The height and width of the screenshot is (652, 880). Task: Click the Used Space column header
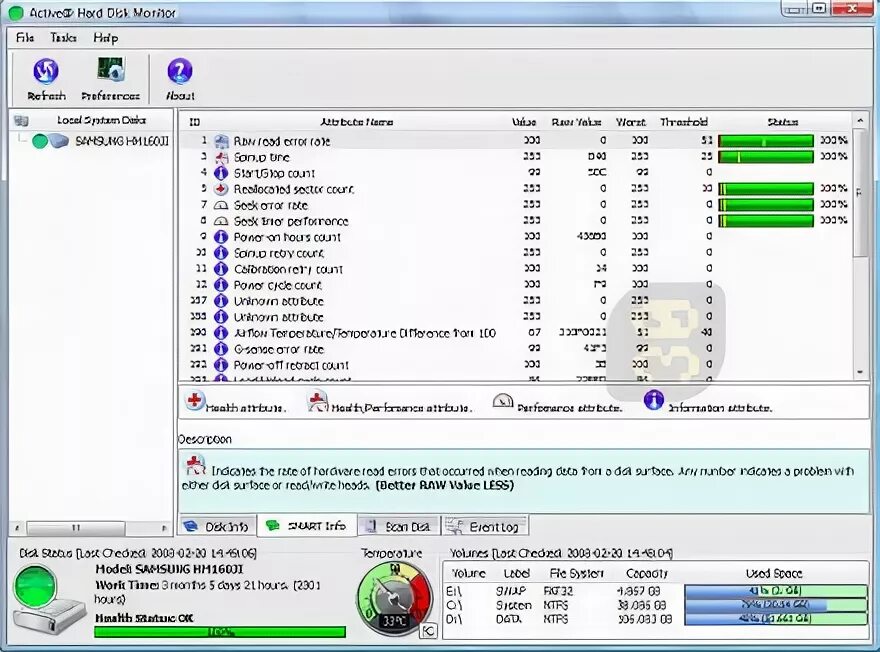point(774,573)
